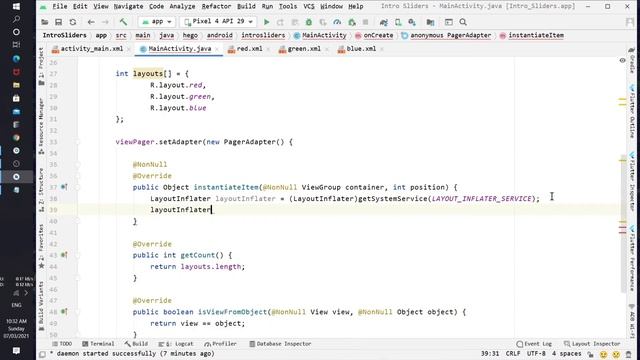Open the Refactor menu
The image size is (640, 360).
coord(216,7)
